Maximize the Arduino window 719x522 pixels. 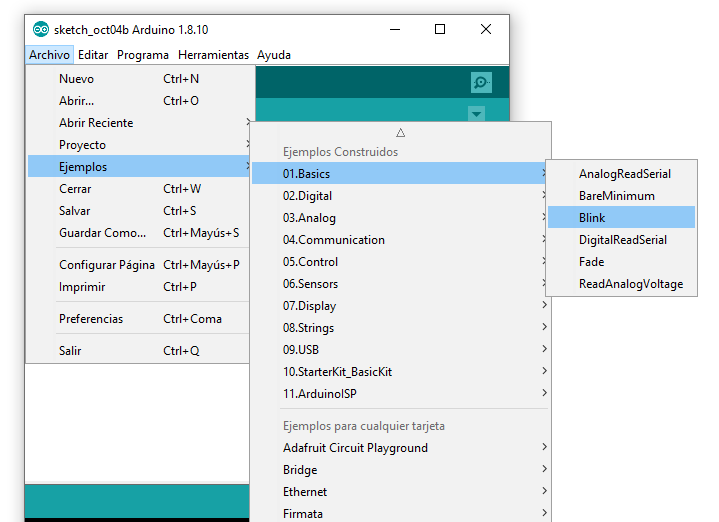[440, 29]
